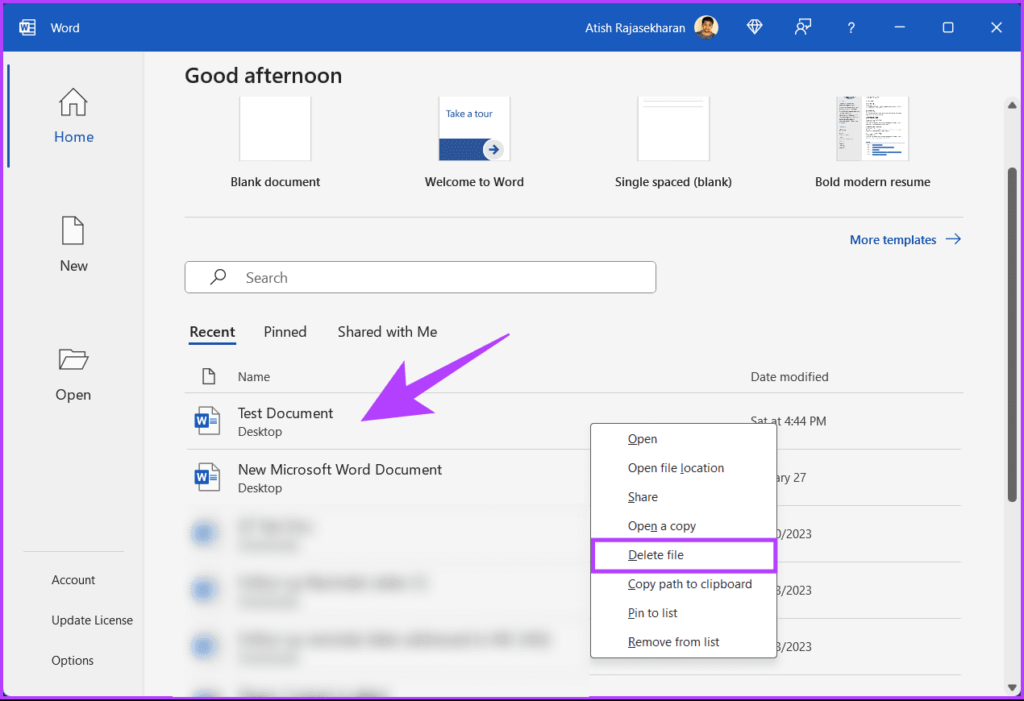Open the premium diamond icon in title bar
1024x701 pixels.
(x=754, y=27)
